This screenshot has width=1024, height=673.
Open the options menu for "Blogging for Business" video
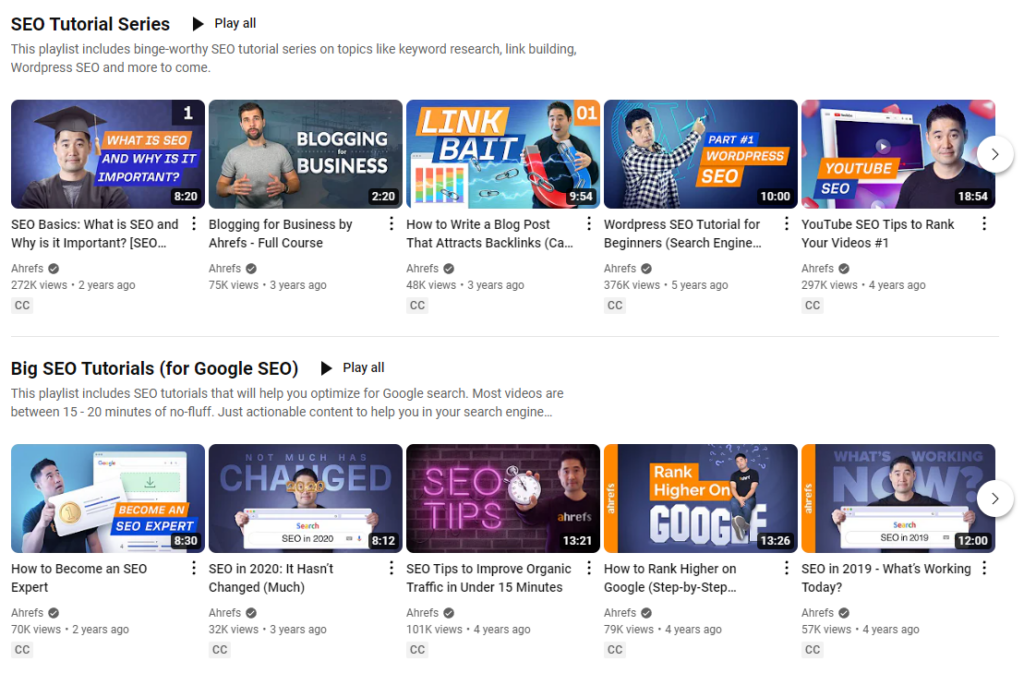[391, 223]
